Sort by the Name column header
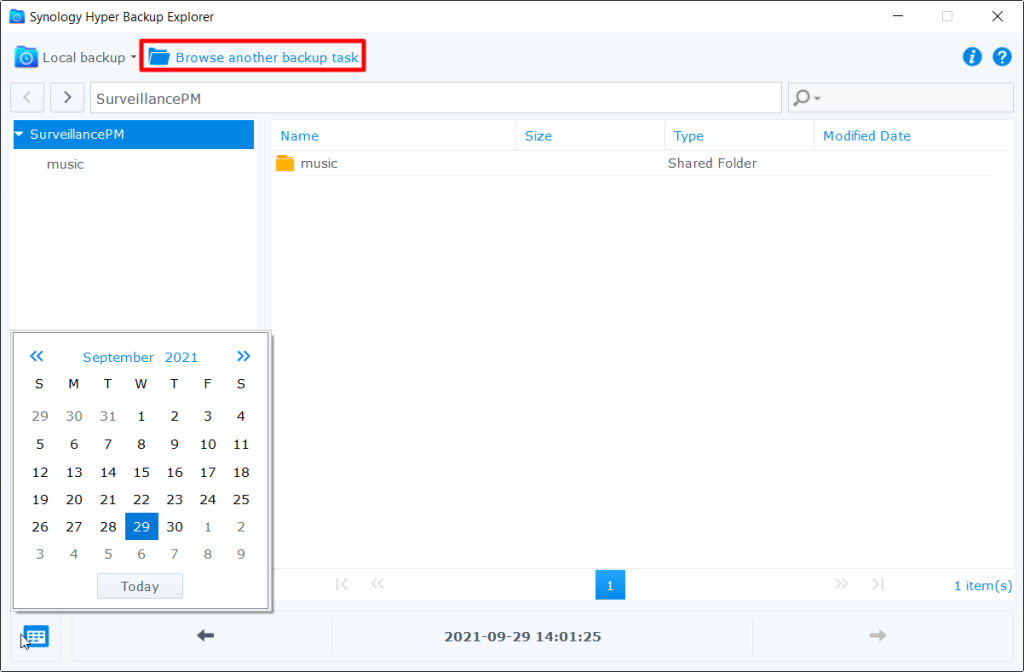The image size is (1024, 672). 393,136
